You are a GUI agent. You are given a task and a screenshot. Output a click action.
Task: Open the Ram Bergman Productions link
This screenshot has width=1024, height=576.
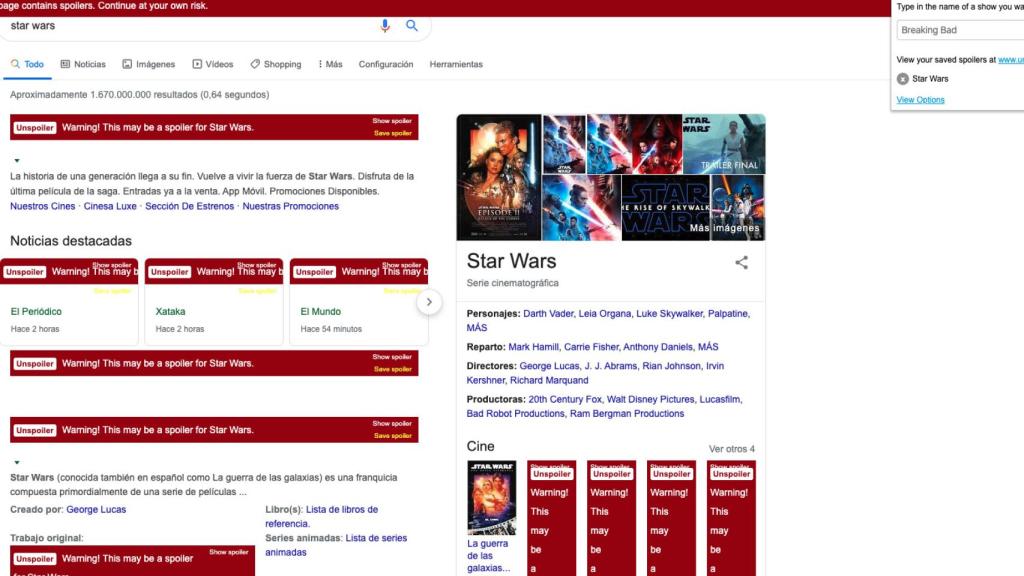point(627,413)
